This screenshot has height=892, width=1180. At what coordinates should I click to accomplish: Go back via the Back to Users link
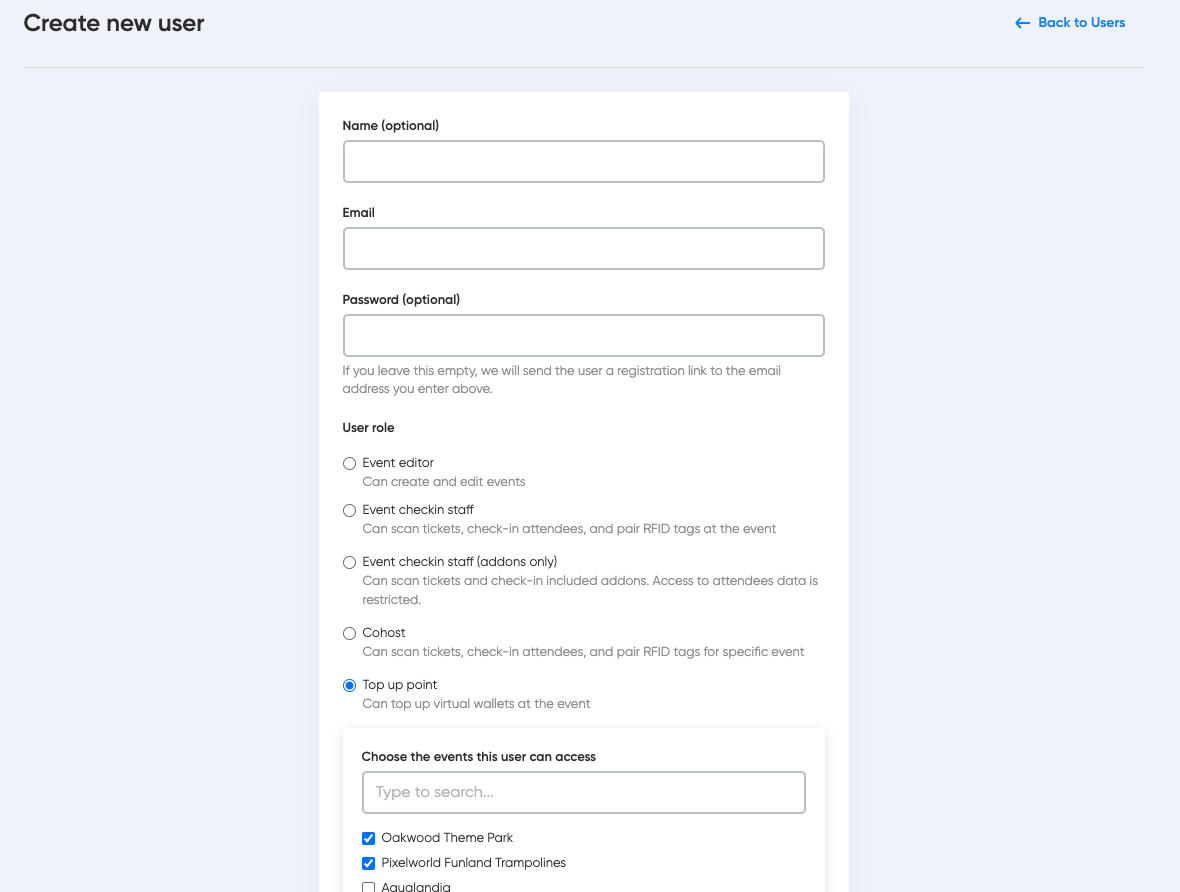coord(1081,23)
